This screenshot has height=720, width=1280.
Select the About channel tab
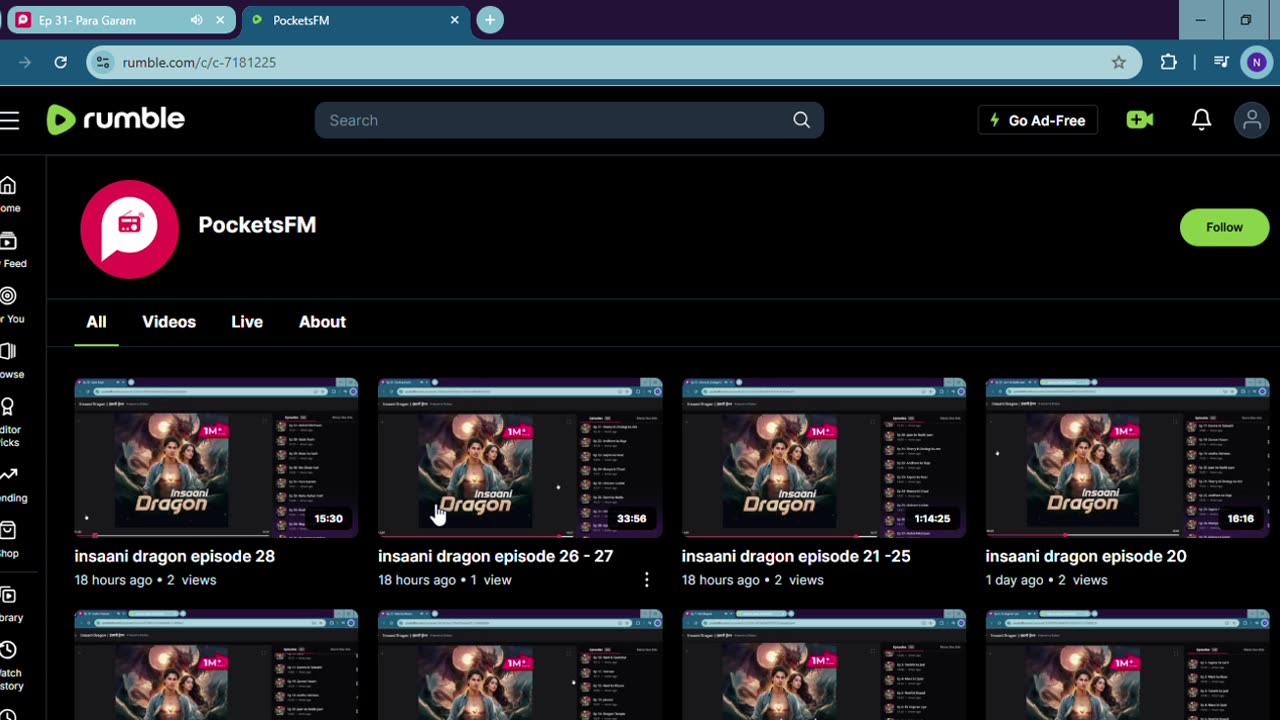322,322
